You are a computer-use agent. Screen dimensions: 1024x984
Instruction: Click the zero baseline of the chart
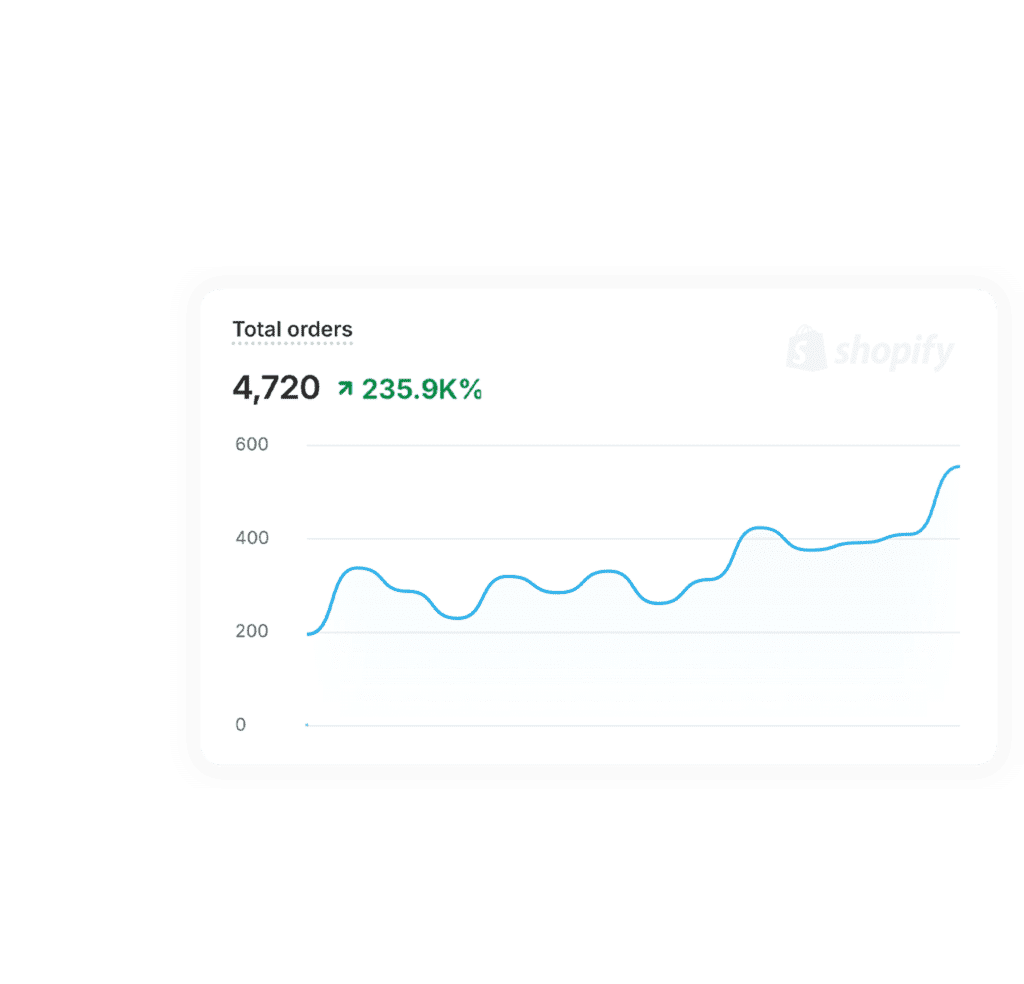point(633,725)
